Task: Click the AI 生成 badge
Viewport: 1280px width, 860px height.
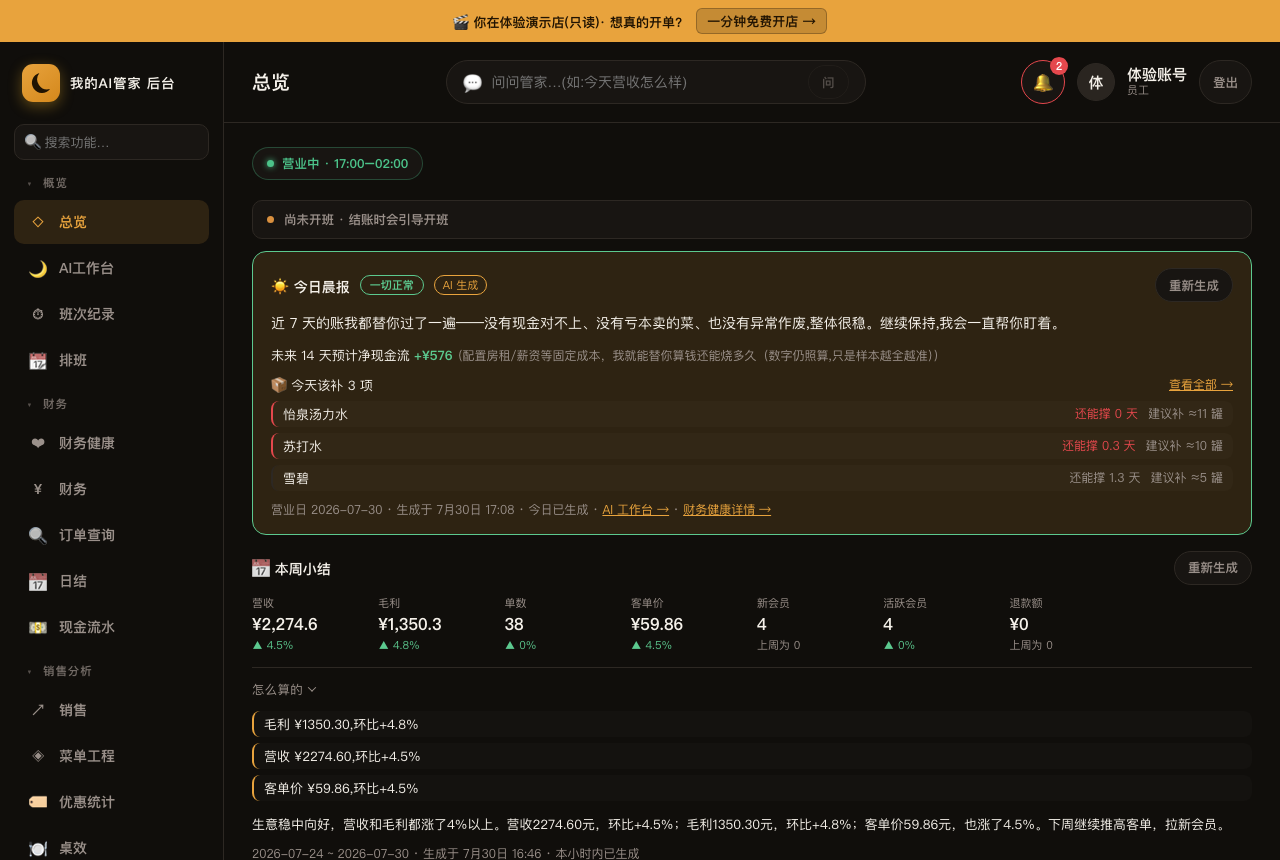Action: coord(460,285)
